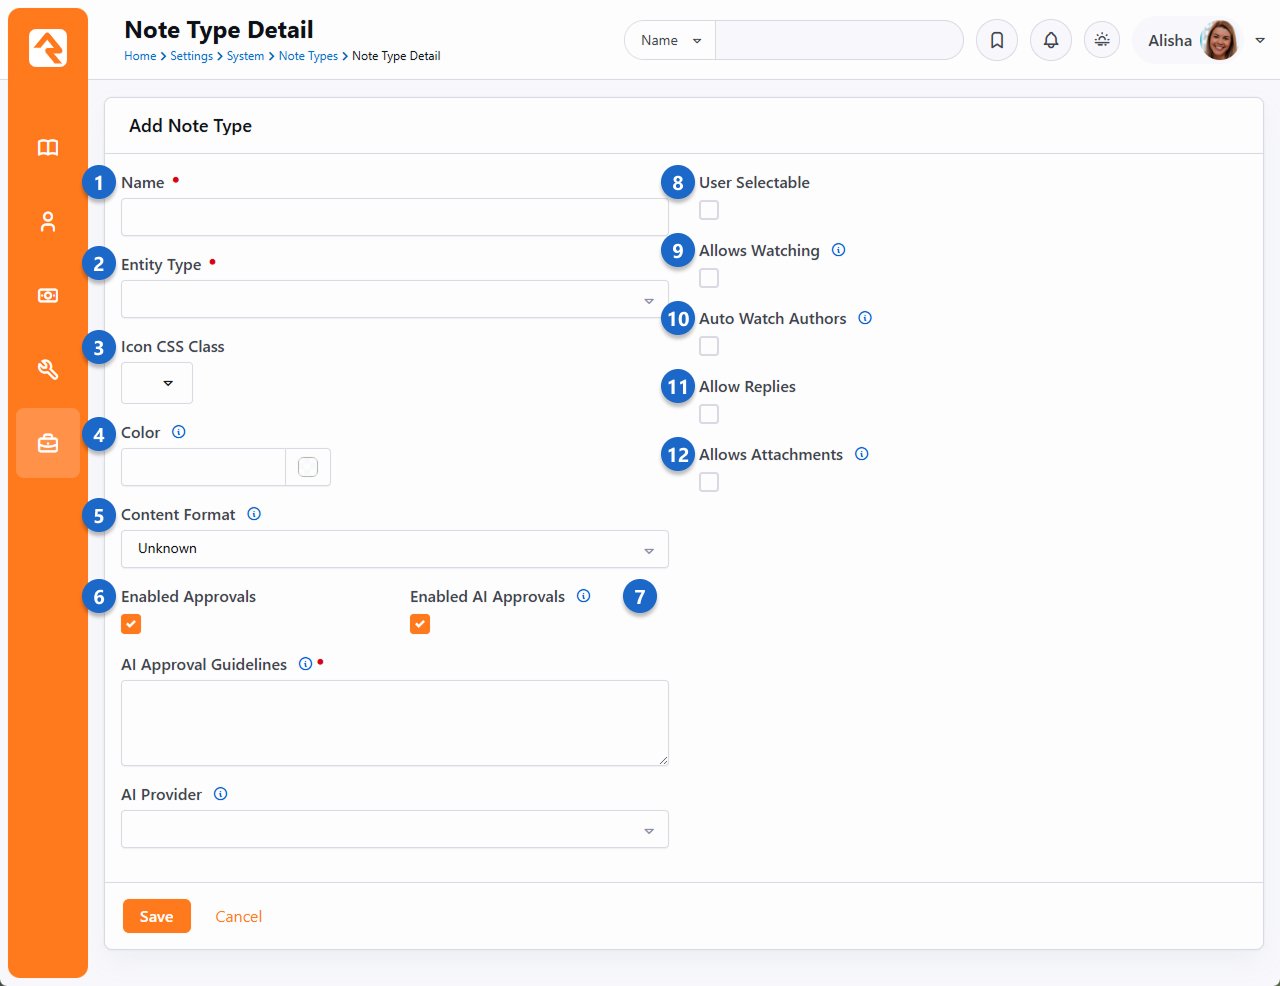Check the Allows Attachments checkbox
1280x986 pixels.
pyautogui.click(x=709, y=482)
